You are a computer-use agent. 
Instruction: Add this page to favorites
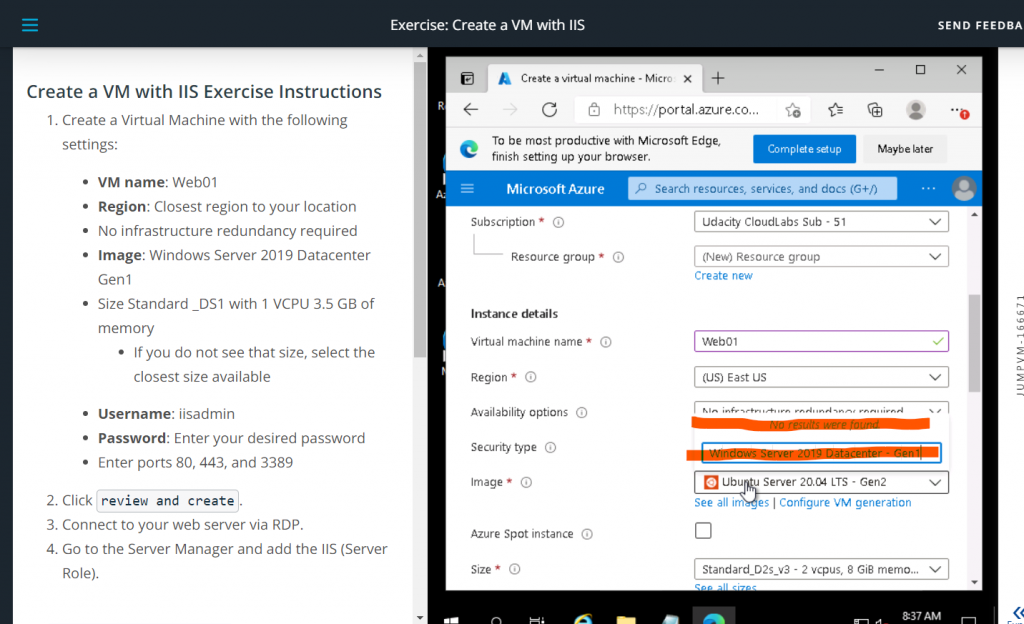tap(793, 110)
